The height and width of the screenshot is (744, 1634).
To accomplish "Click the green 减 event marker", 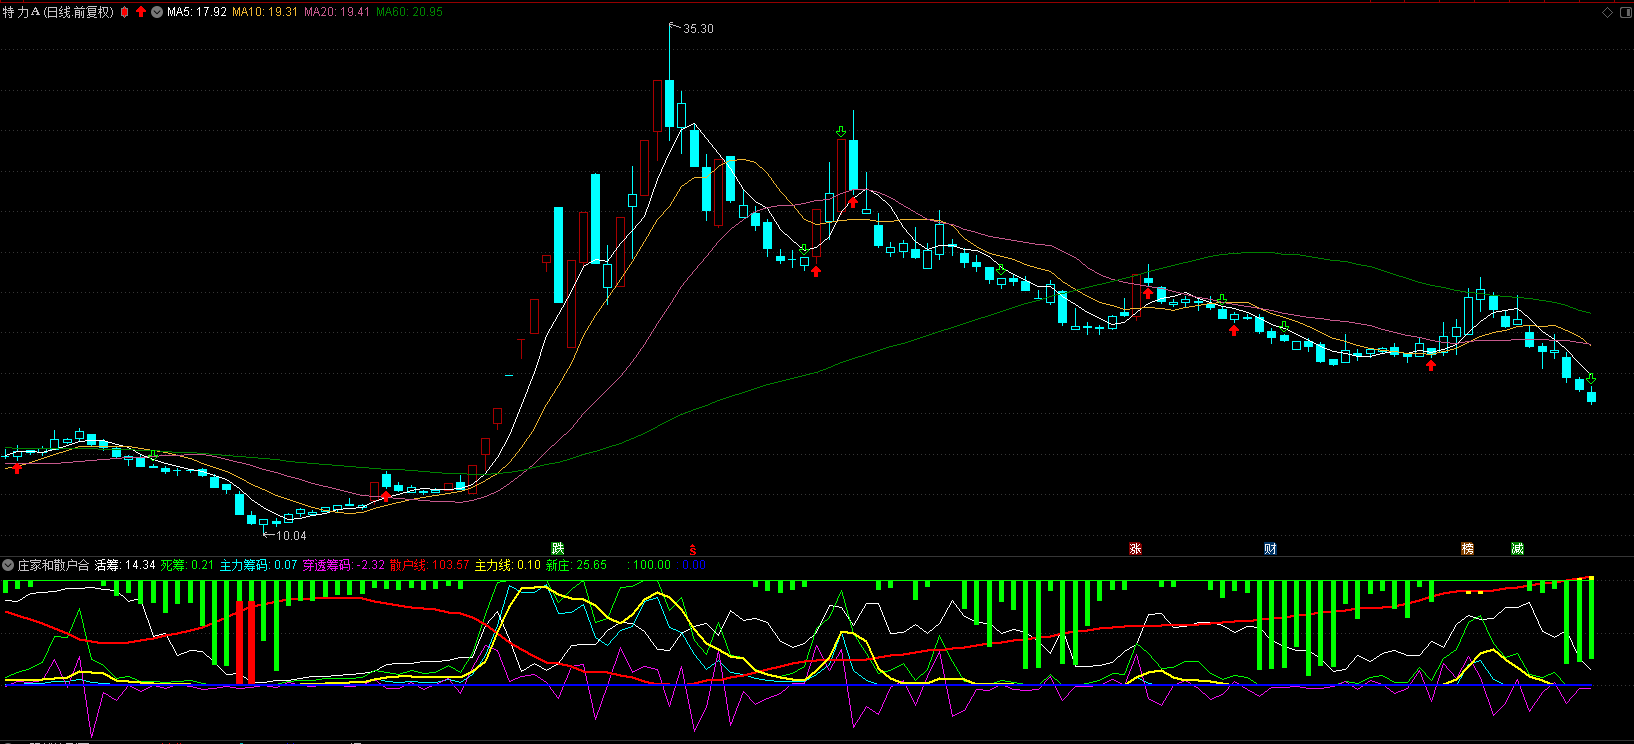I will click(1517, 549).
